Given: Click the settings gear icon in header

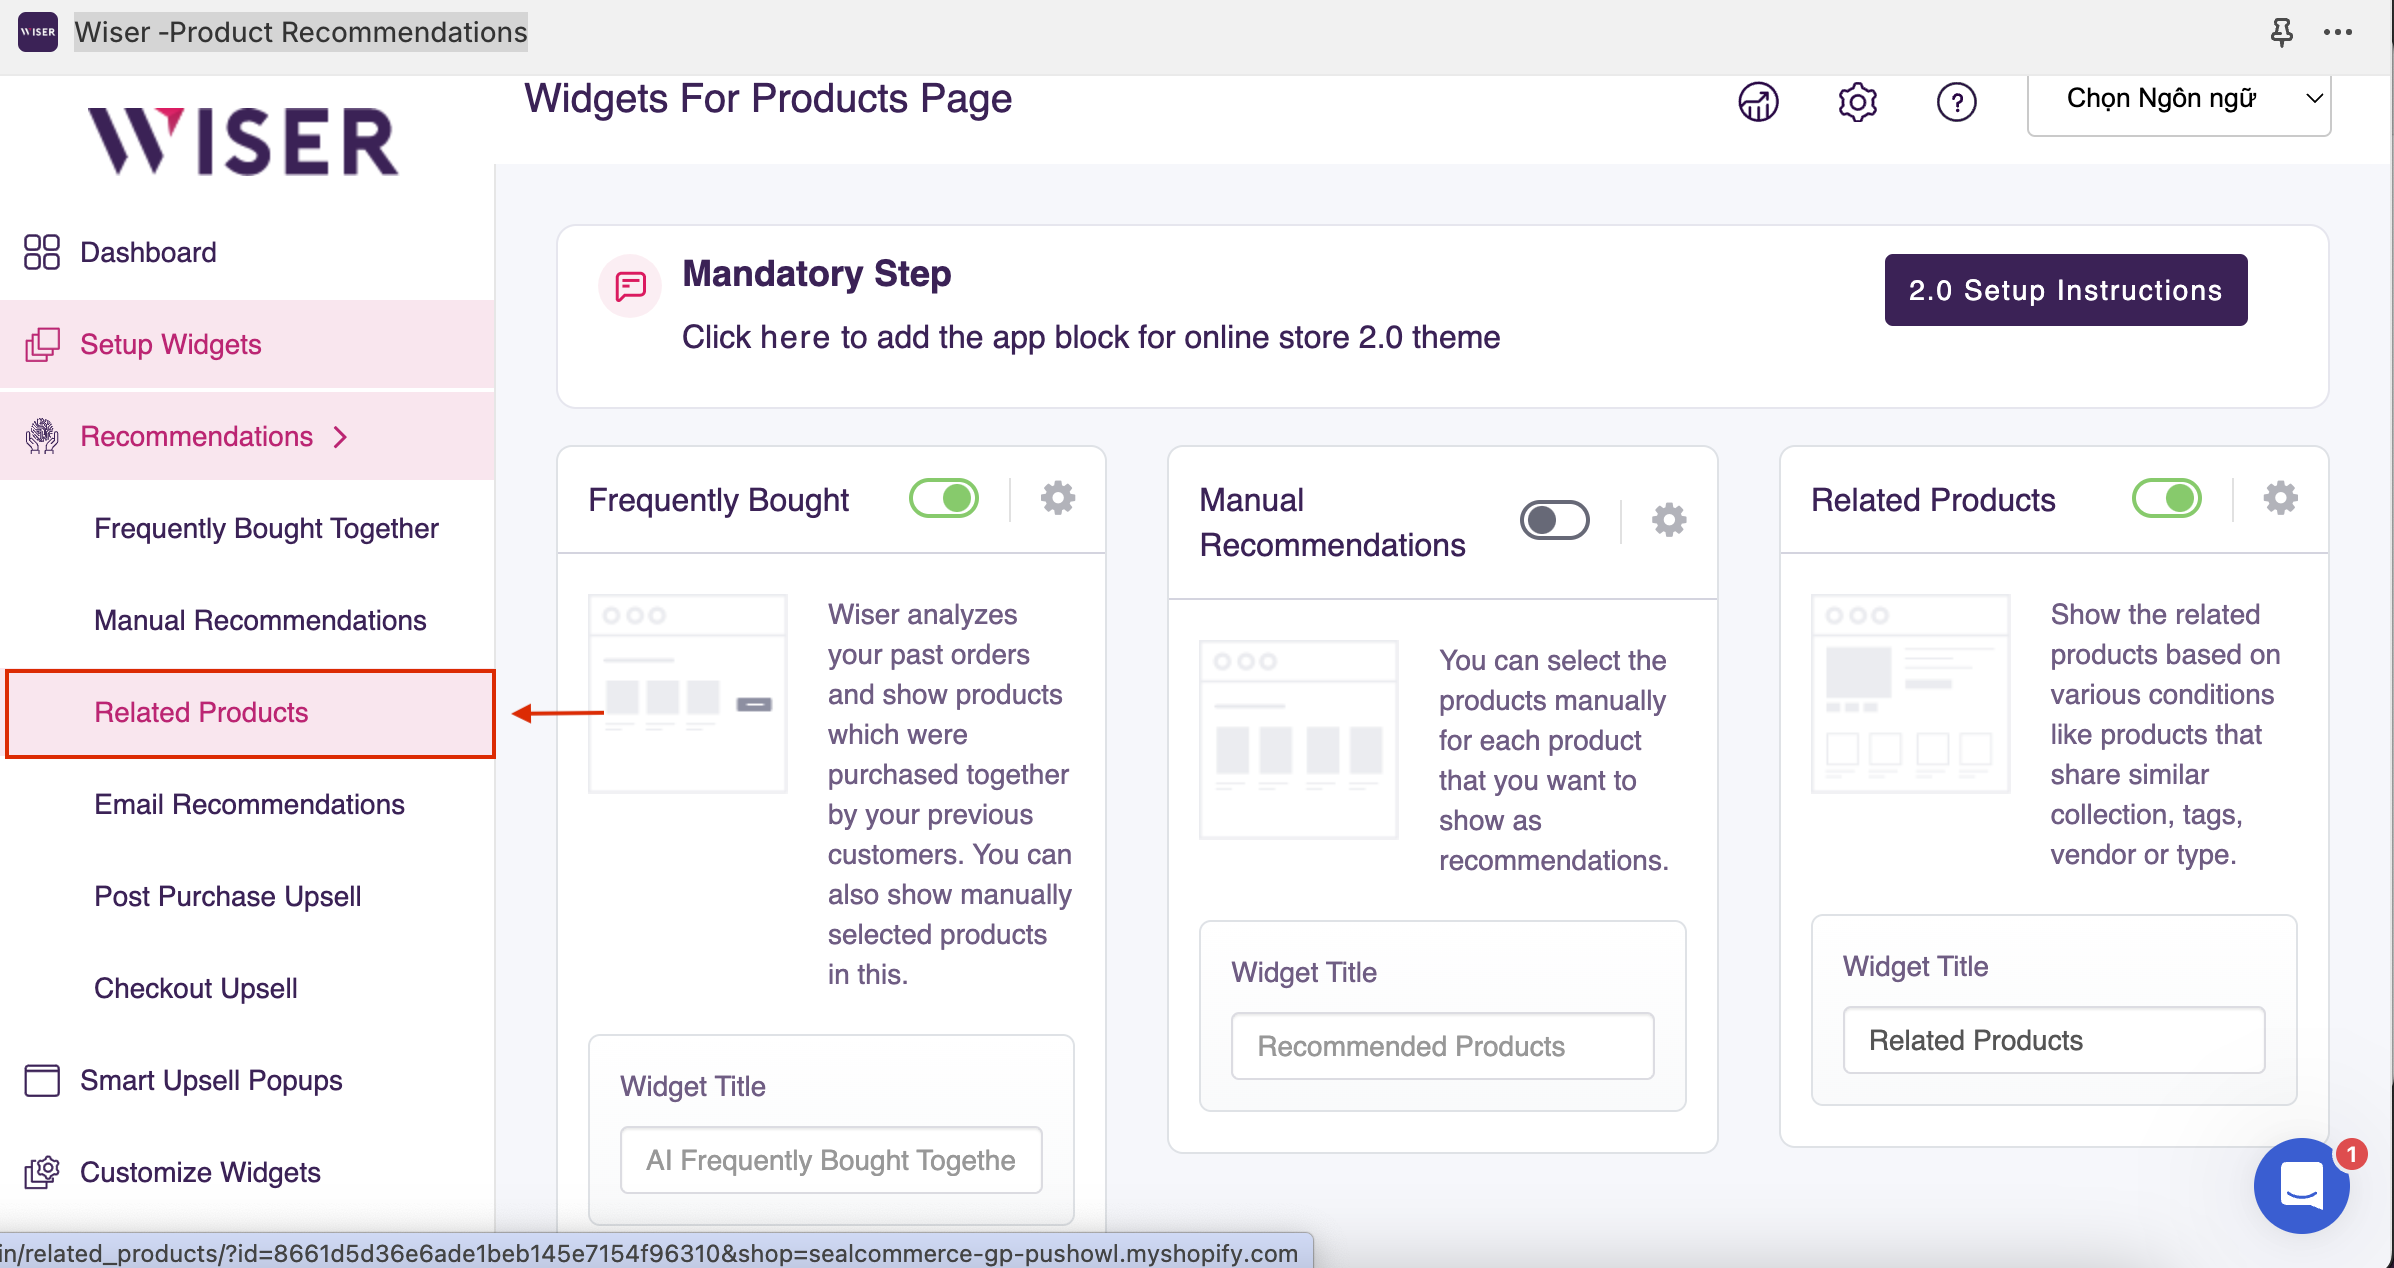Looking at the screenshot, I should 1857,101.
